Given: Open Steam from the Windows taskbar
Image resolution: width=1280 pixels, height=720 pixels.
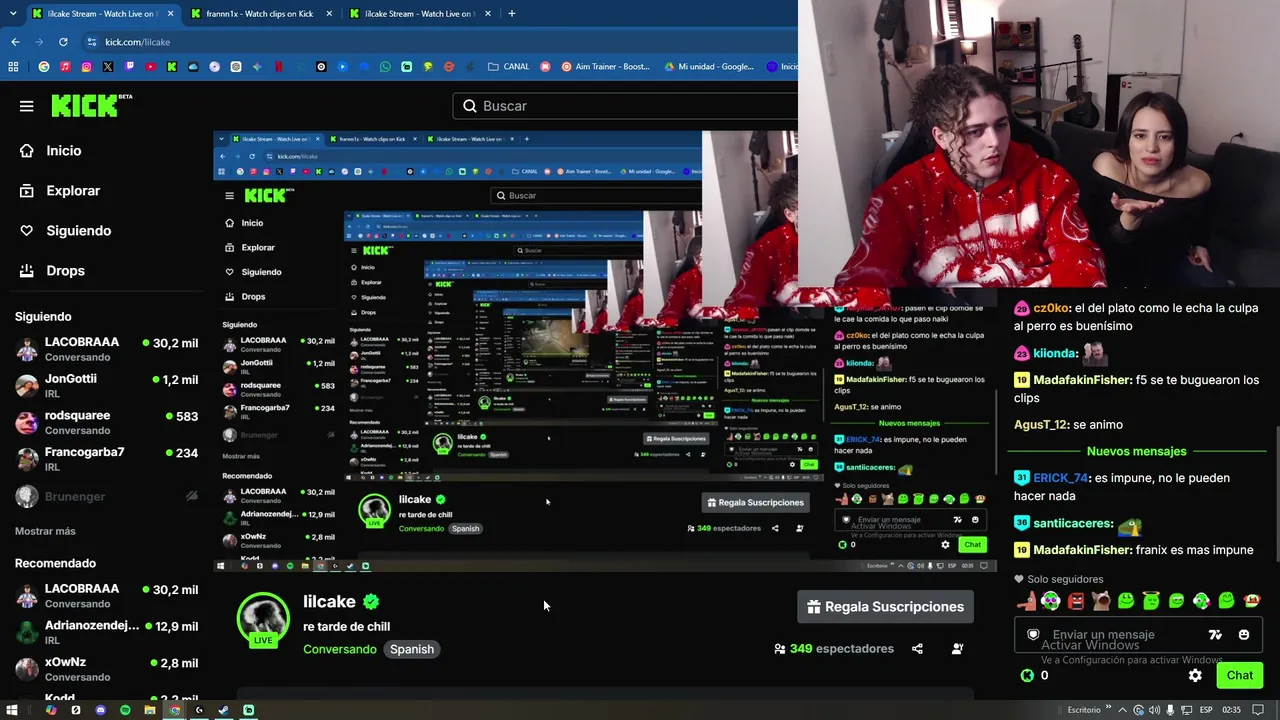Looking at the screenshot, I should point(223,710).
